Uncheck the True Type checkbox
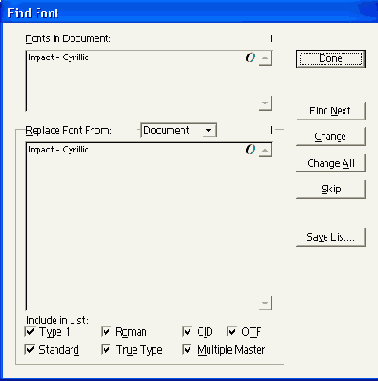The height and width of the screenshot is (381, 378). point(106,349)
